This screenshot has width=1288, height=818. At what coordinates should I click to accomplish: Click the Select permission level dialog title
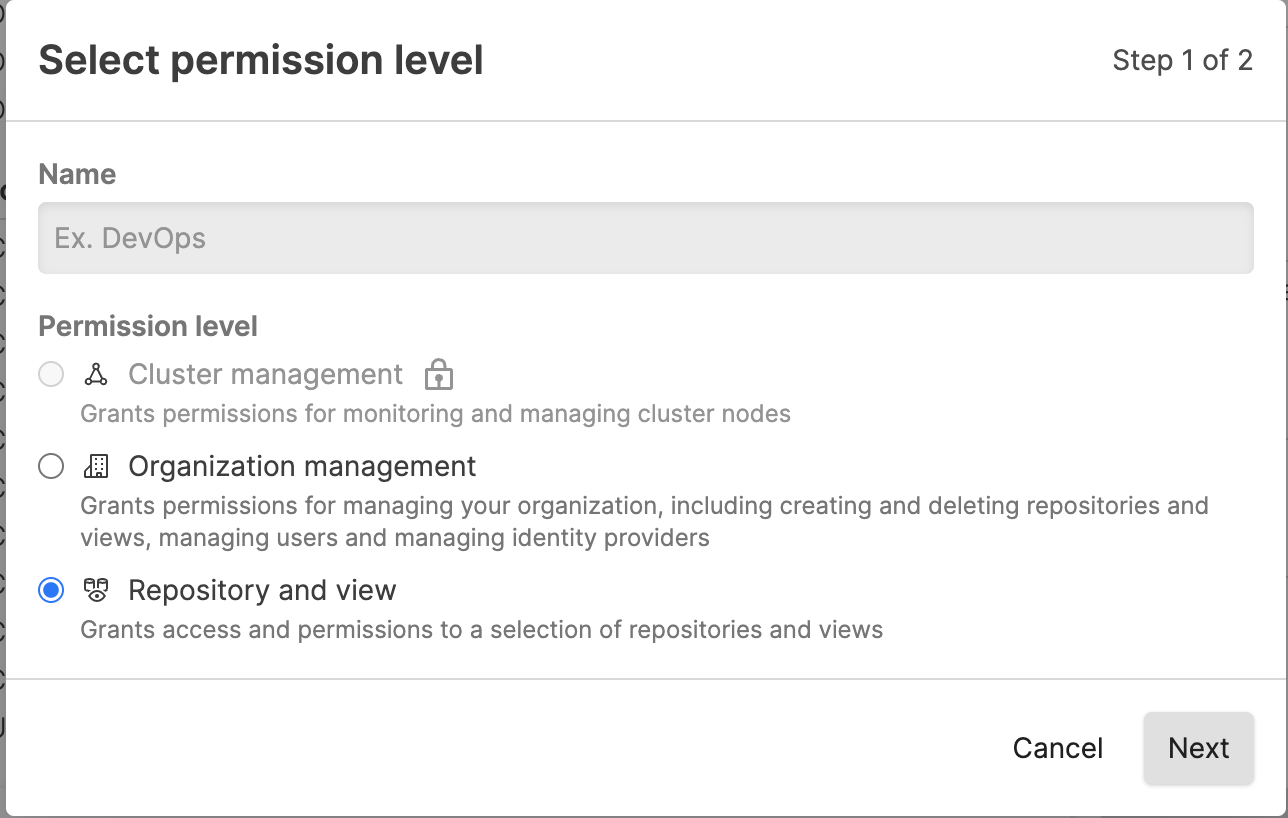click(x=260, y=60)
